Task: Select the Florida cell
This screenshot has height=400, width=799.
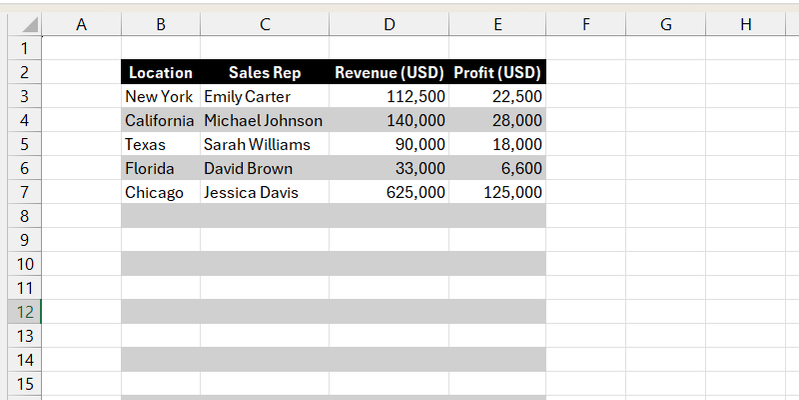Action: pos(161,168)
